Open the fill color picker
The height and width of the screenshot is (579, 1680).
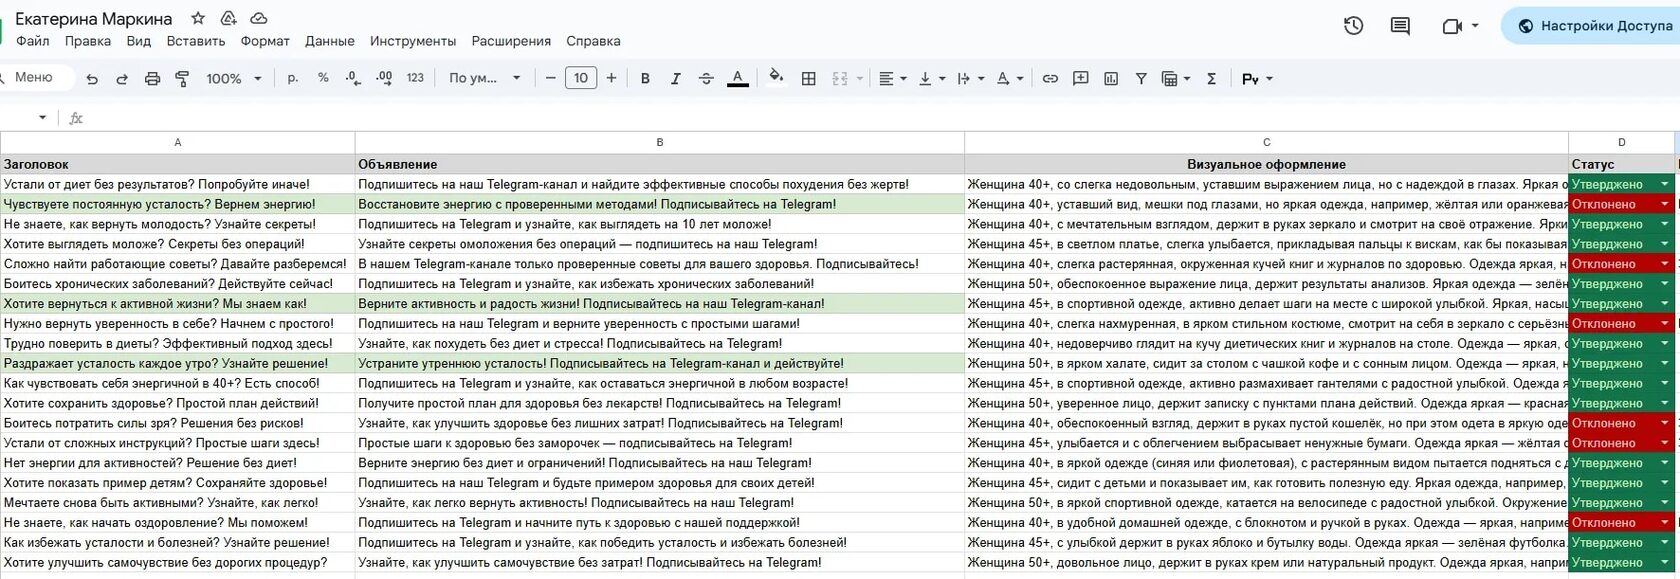776,78
